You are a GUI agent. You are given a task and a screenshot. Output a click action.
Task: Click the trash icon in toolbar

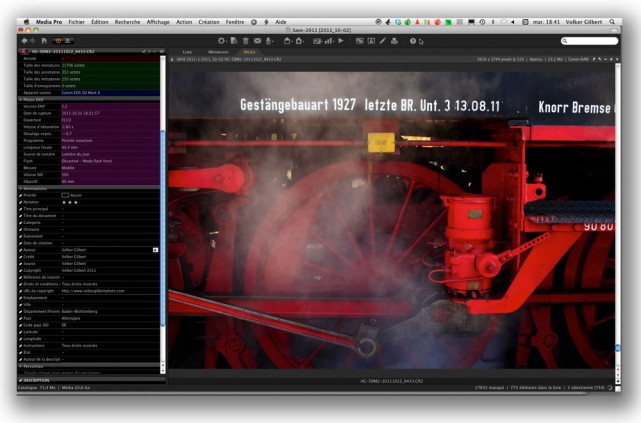[246, 41]
